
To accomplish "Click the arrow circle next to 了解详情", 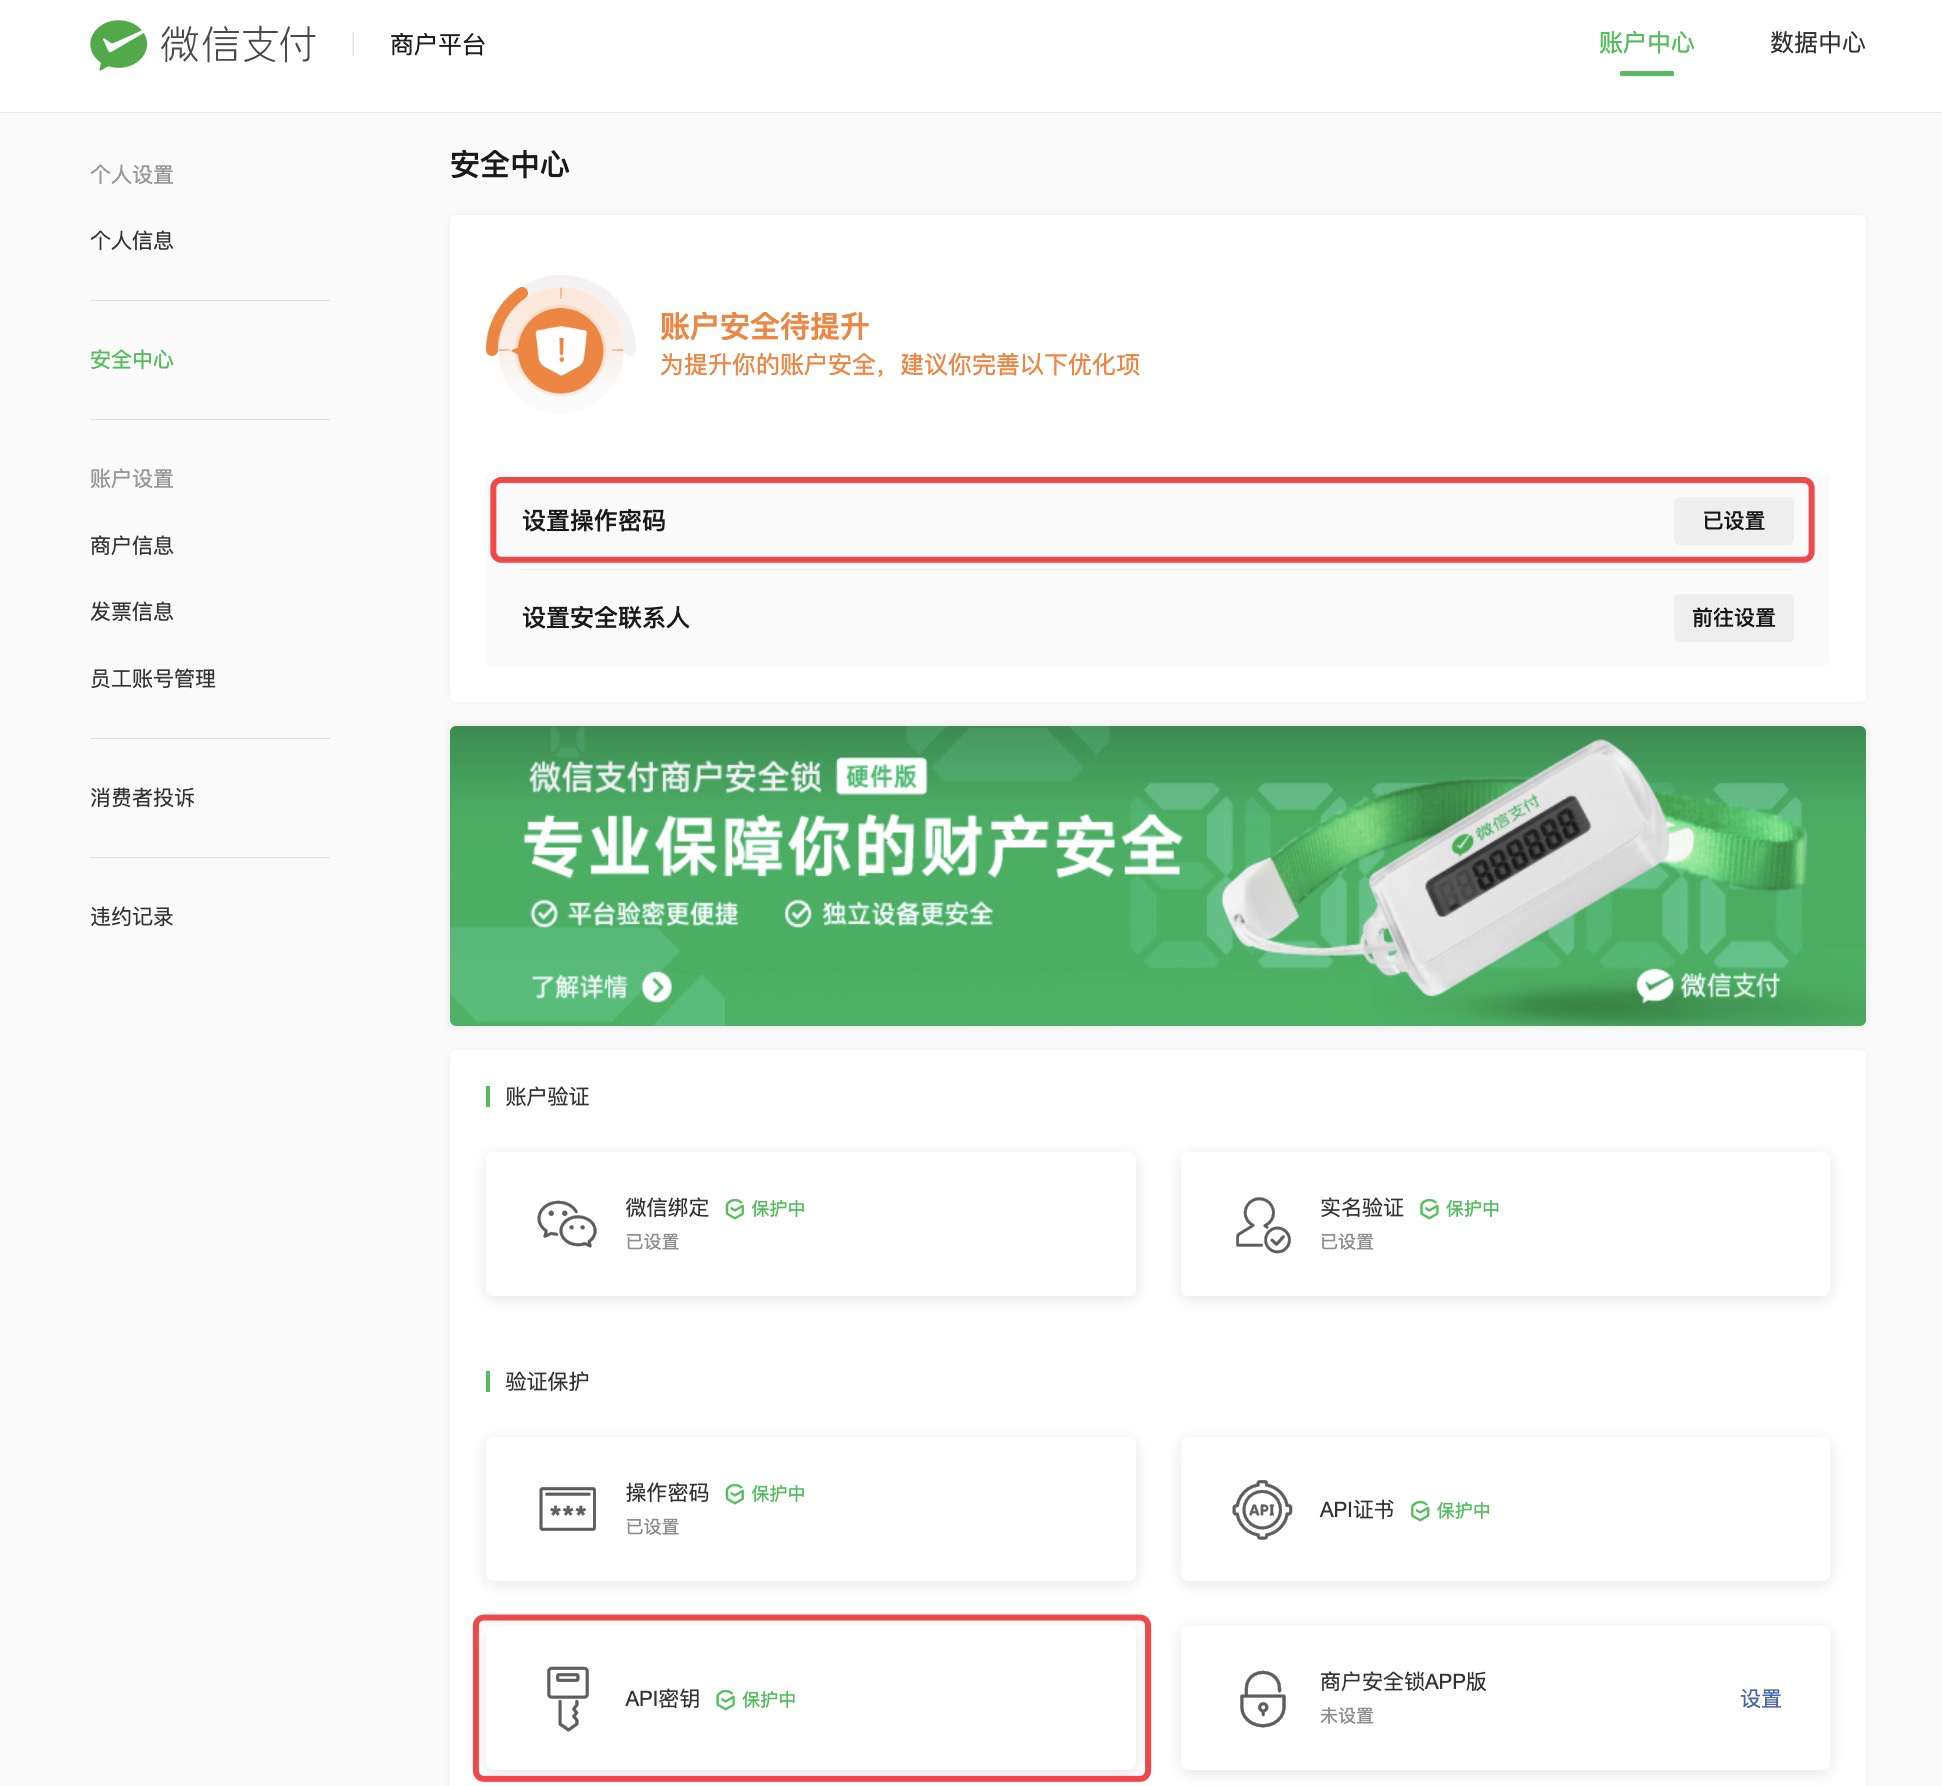I will (x=657, y=987).
